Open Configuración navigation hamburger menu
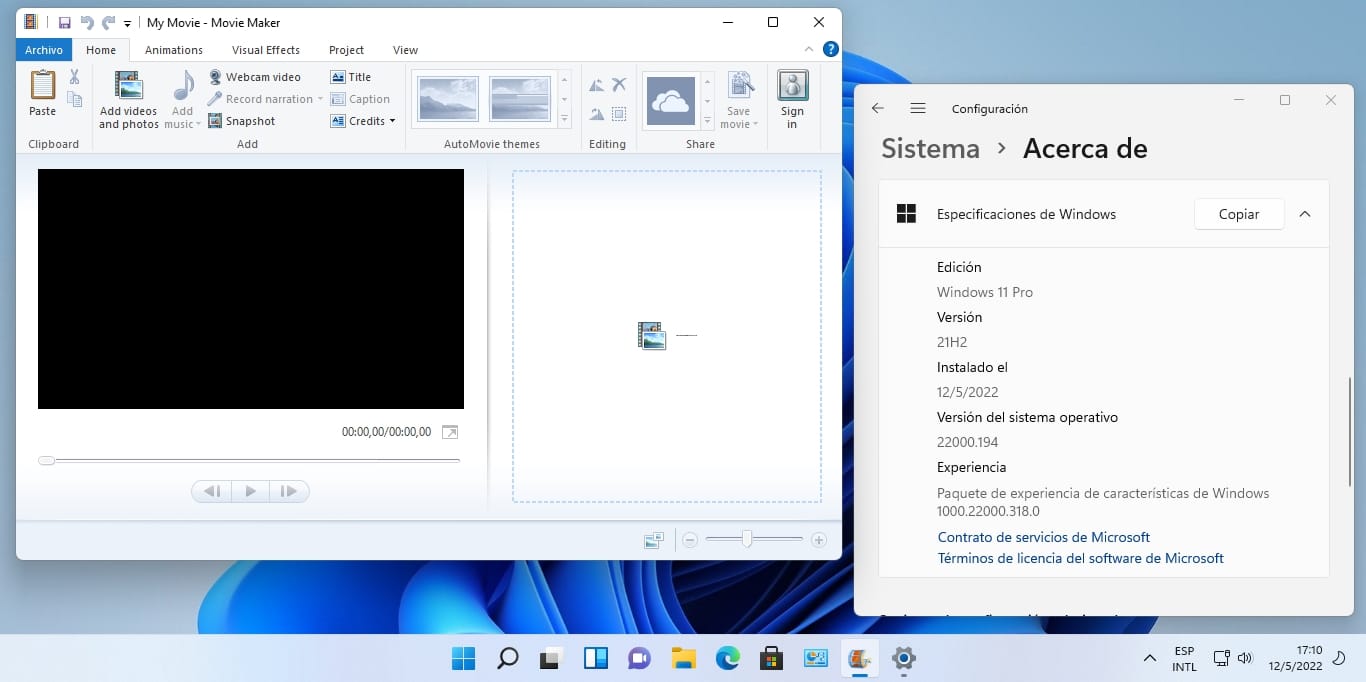 coord(917,109)
